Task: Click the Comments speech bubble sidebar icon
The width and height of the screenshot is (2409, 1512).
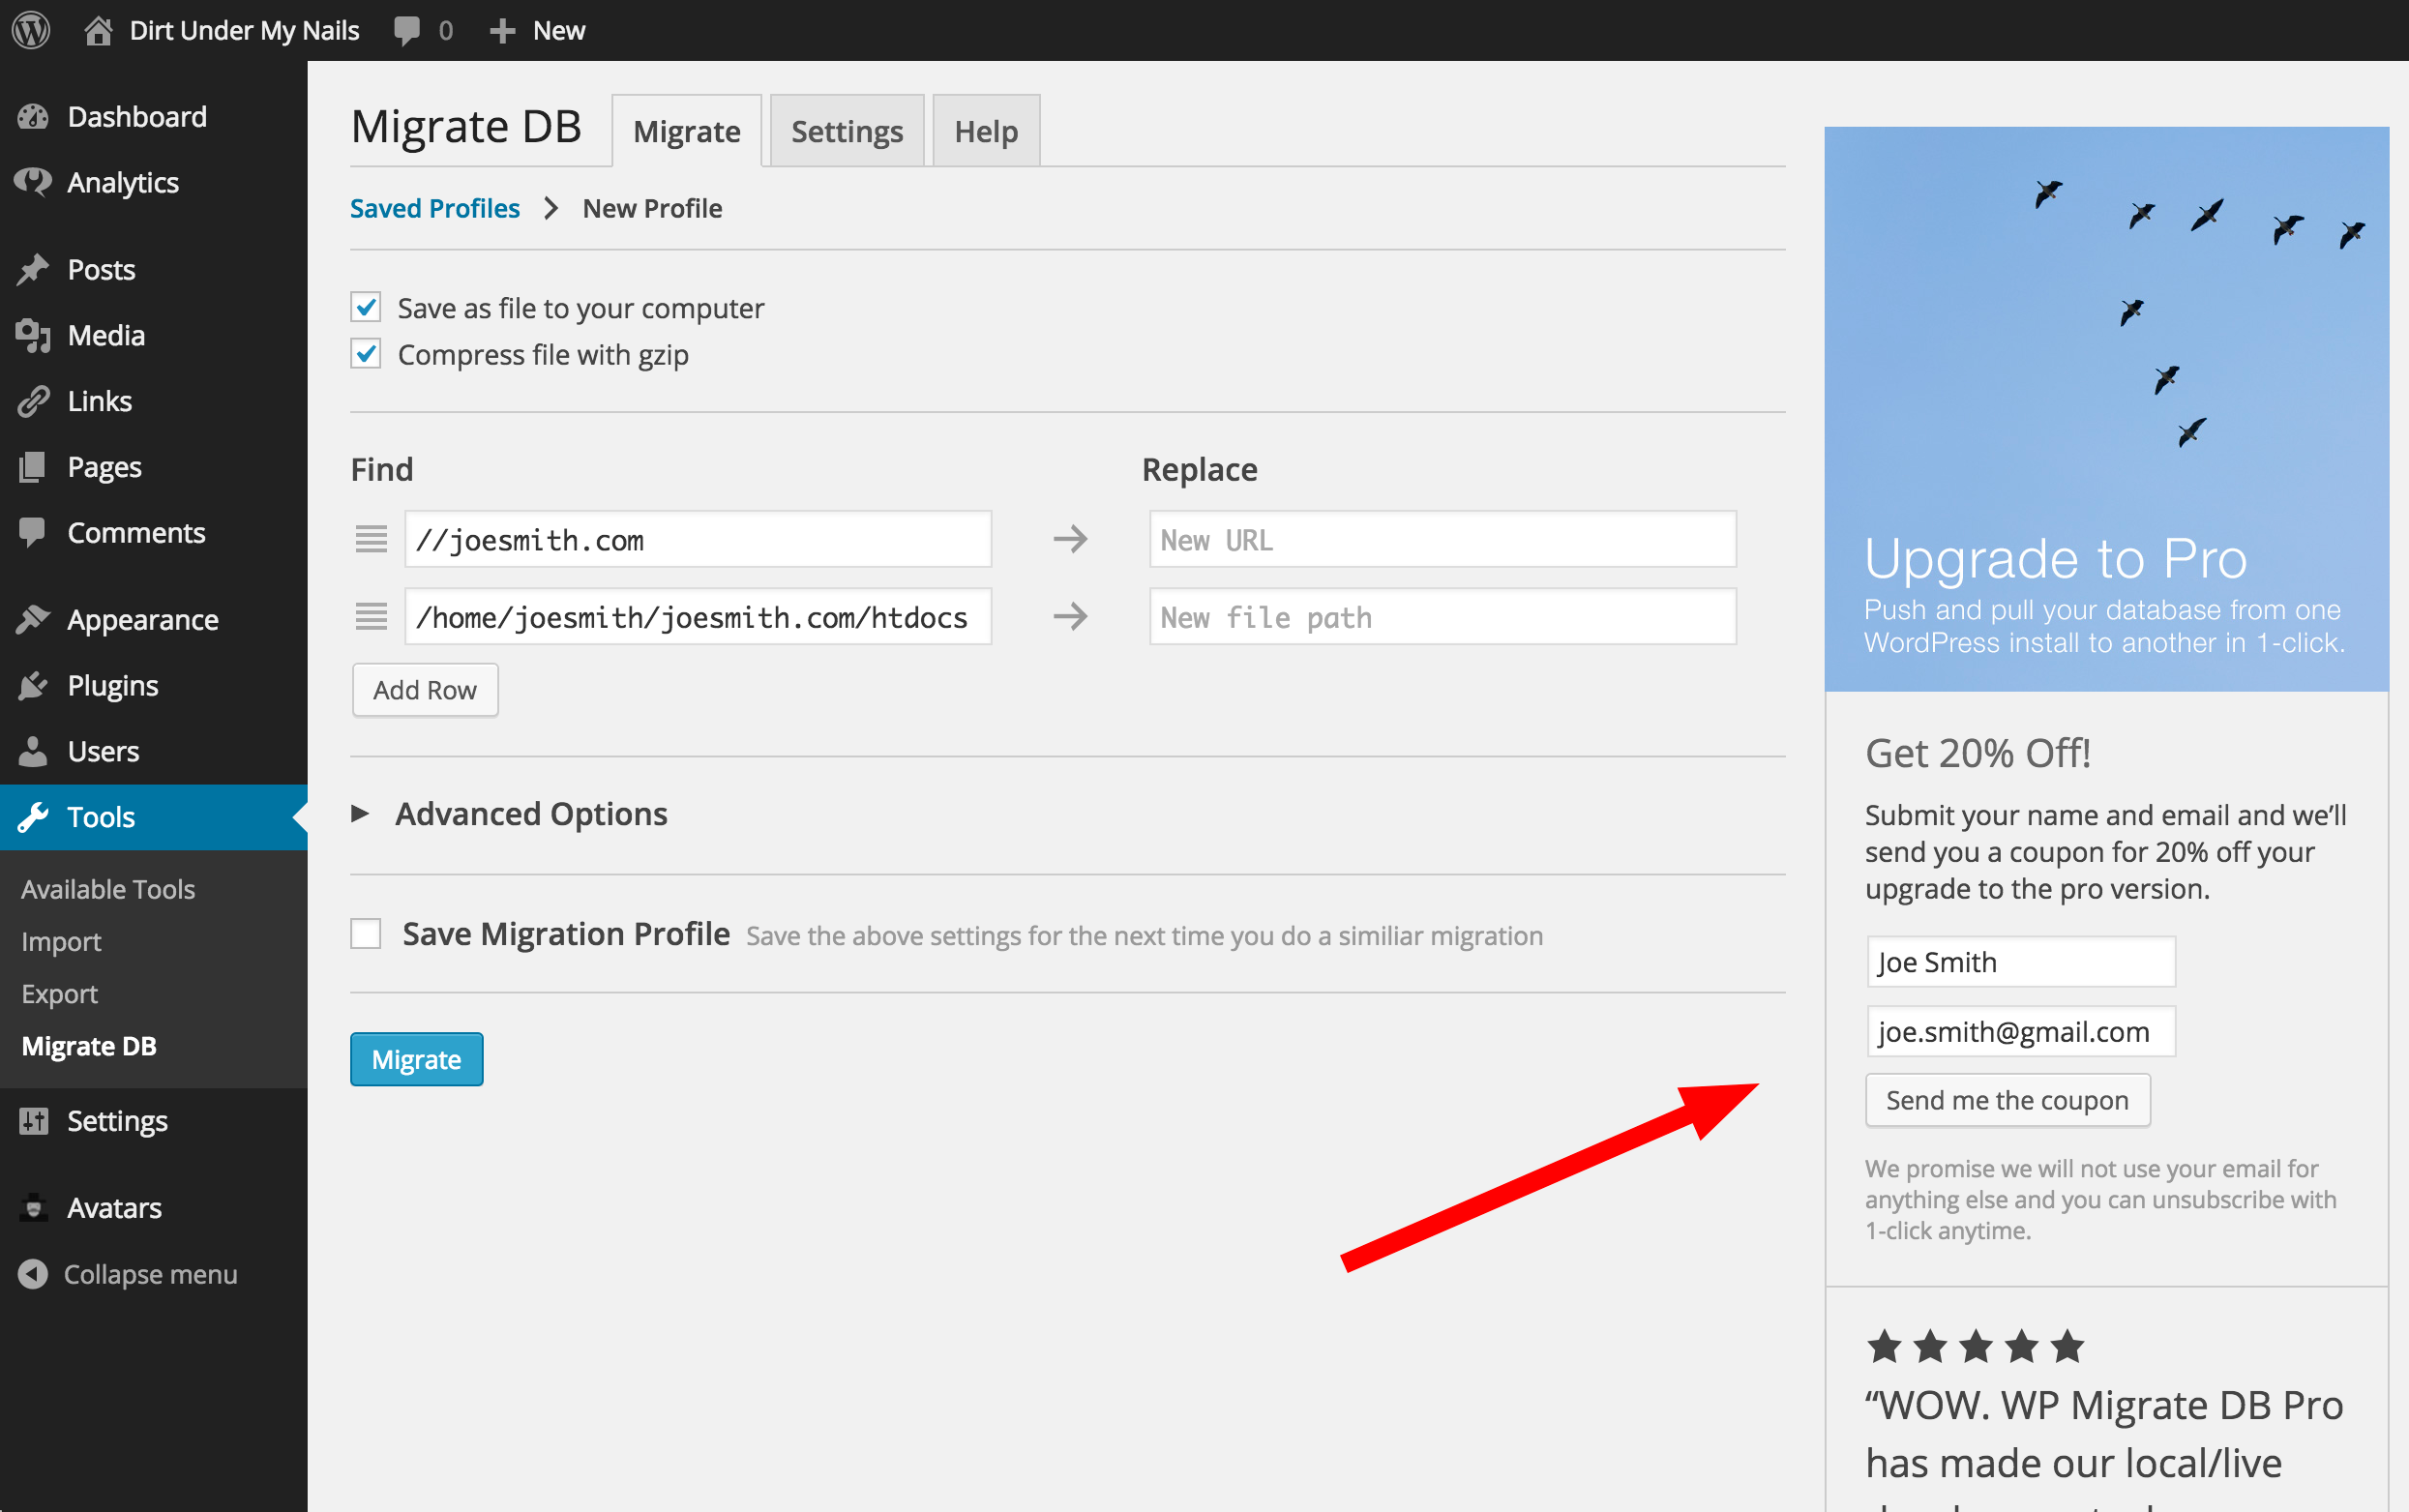Action: pyautogui.click(x=33, y=533)
